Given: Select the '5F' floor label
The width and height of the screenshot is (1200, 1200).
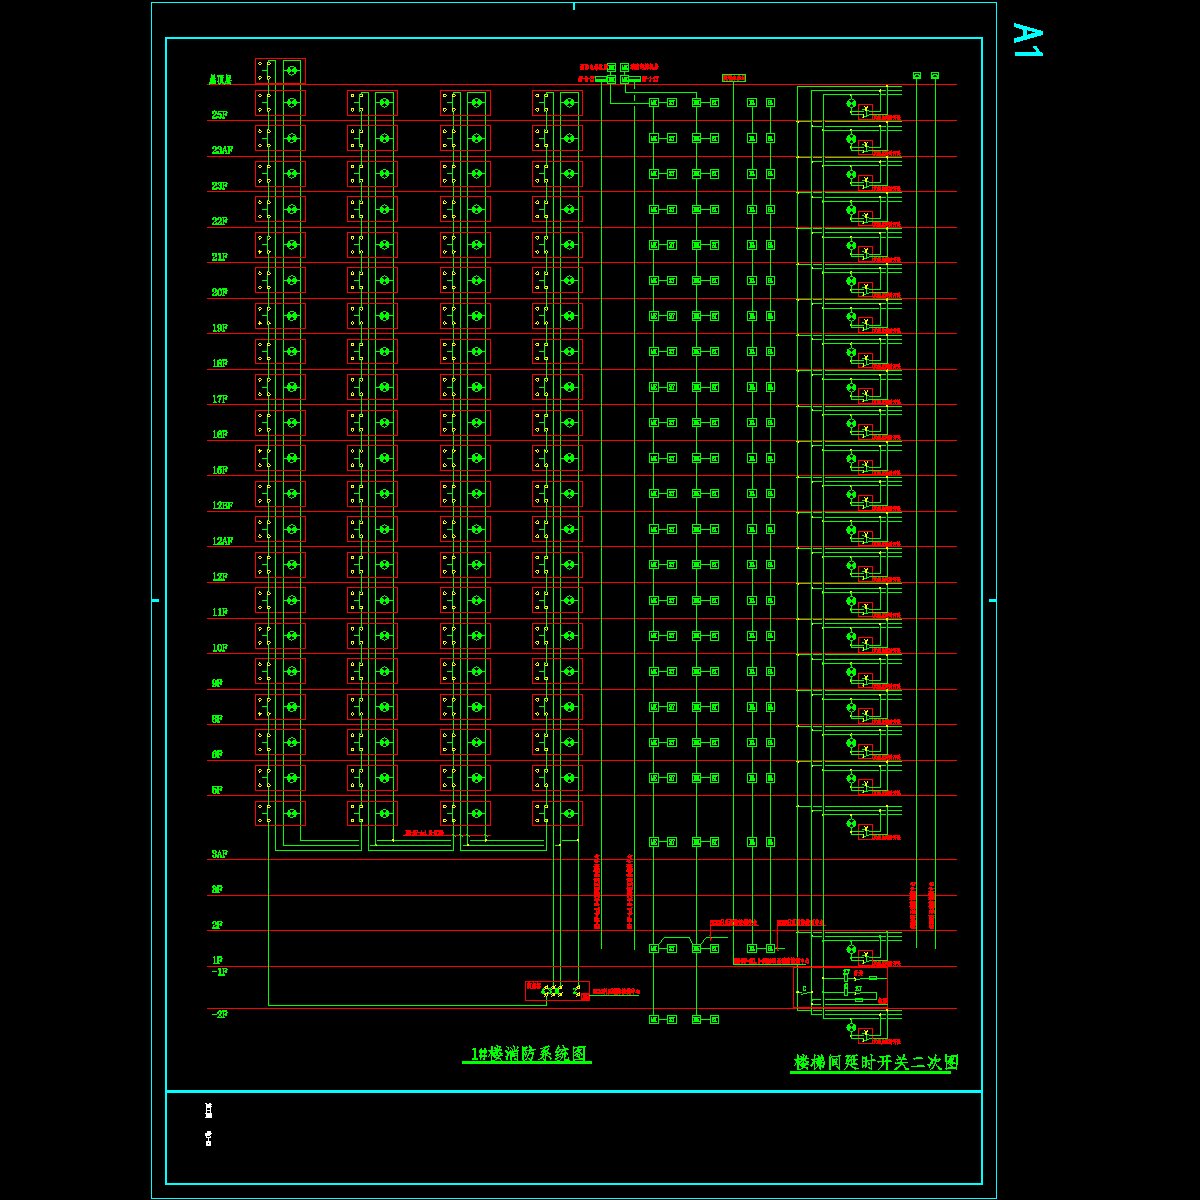Looking at the screenshot, I should pyautogui.click(x=216, y=790).
